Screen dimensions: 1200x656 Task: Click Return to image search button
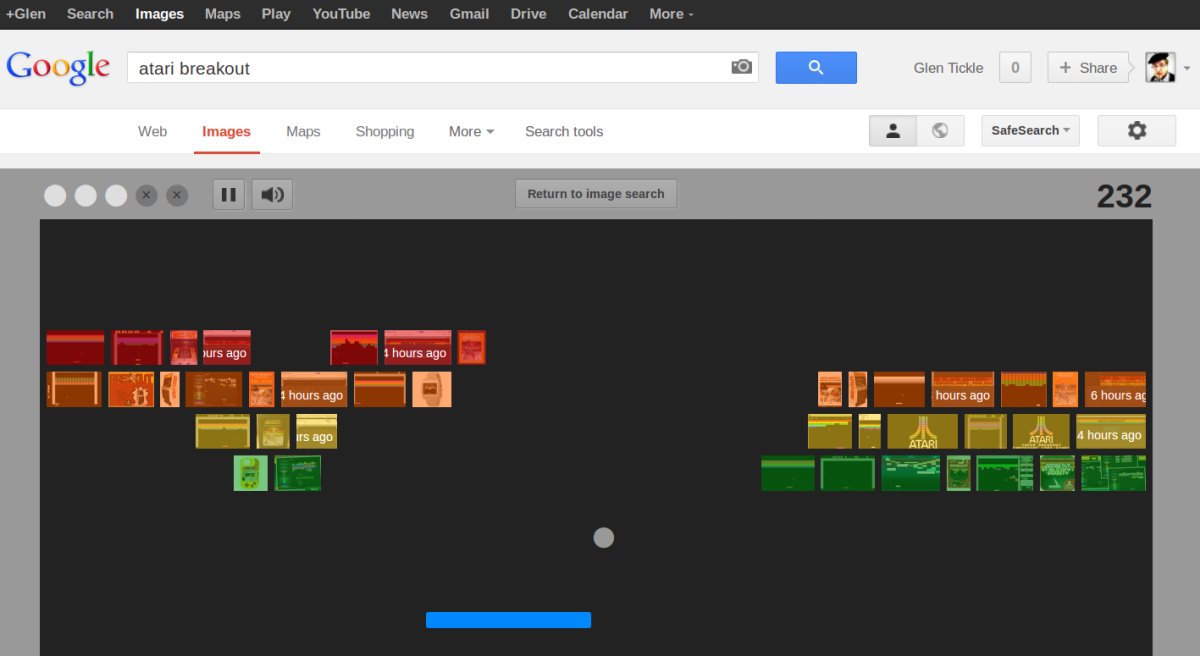tap(596, 194)
